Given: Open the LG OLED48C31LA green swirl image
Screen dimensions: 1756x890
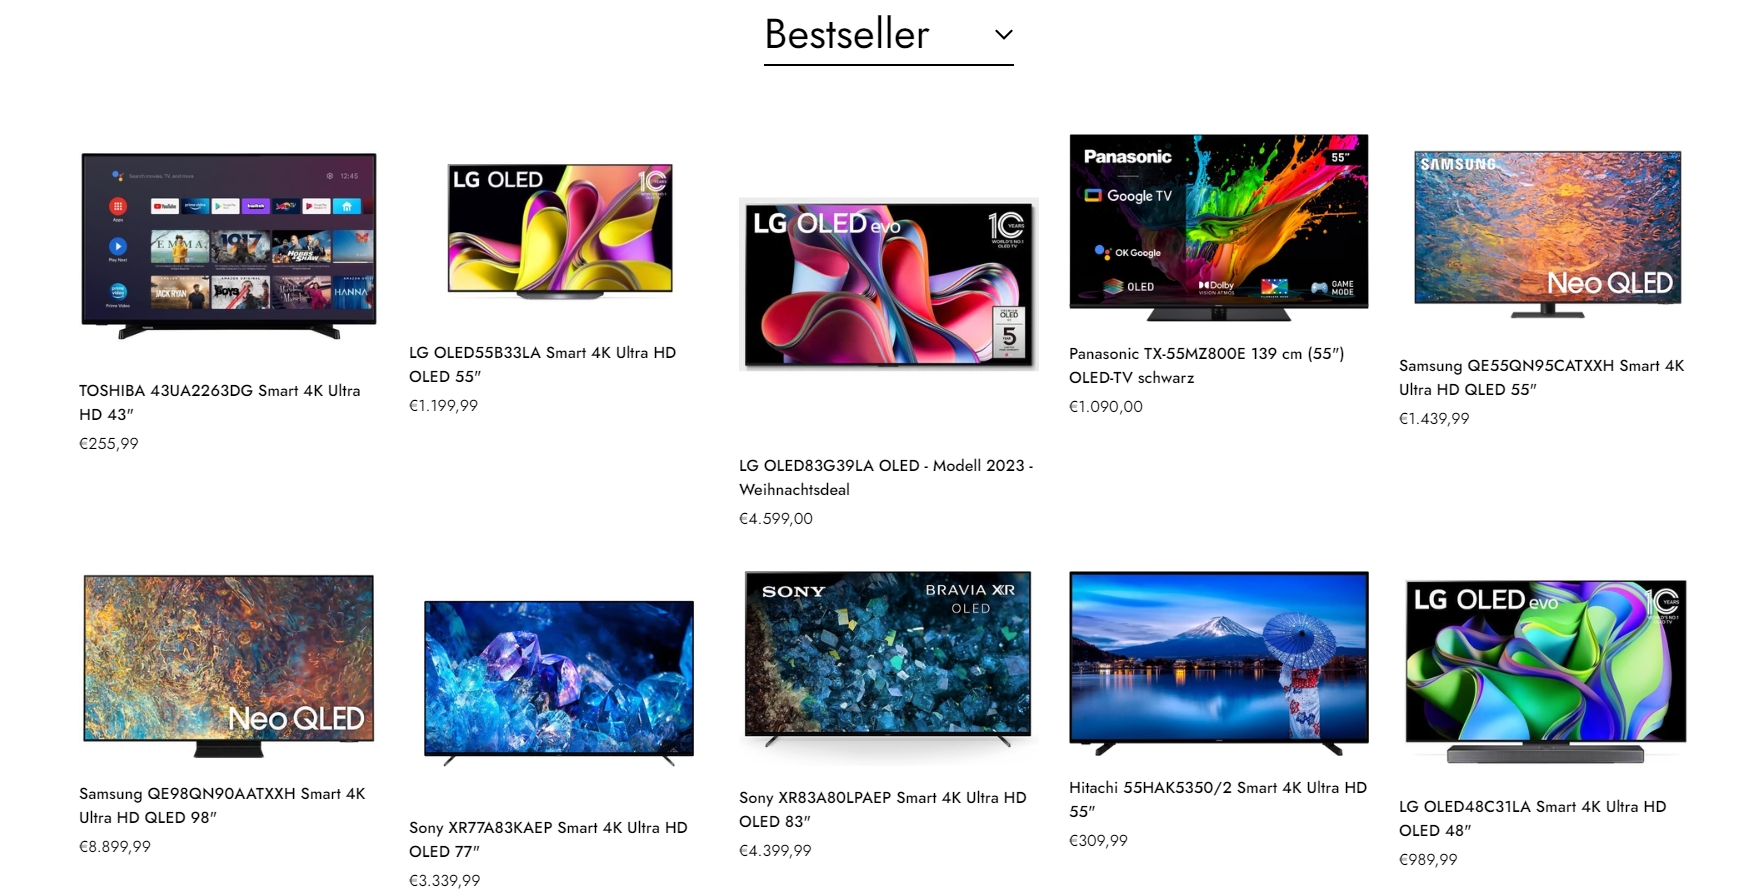Looking at the screenshot, I should [1546, 671].
